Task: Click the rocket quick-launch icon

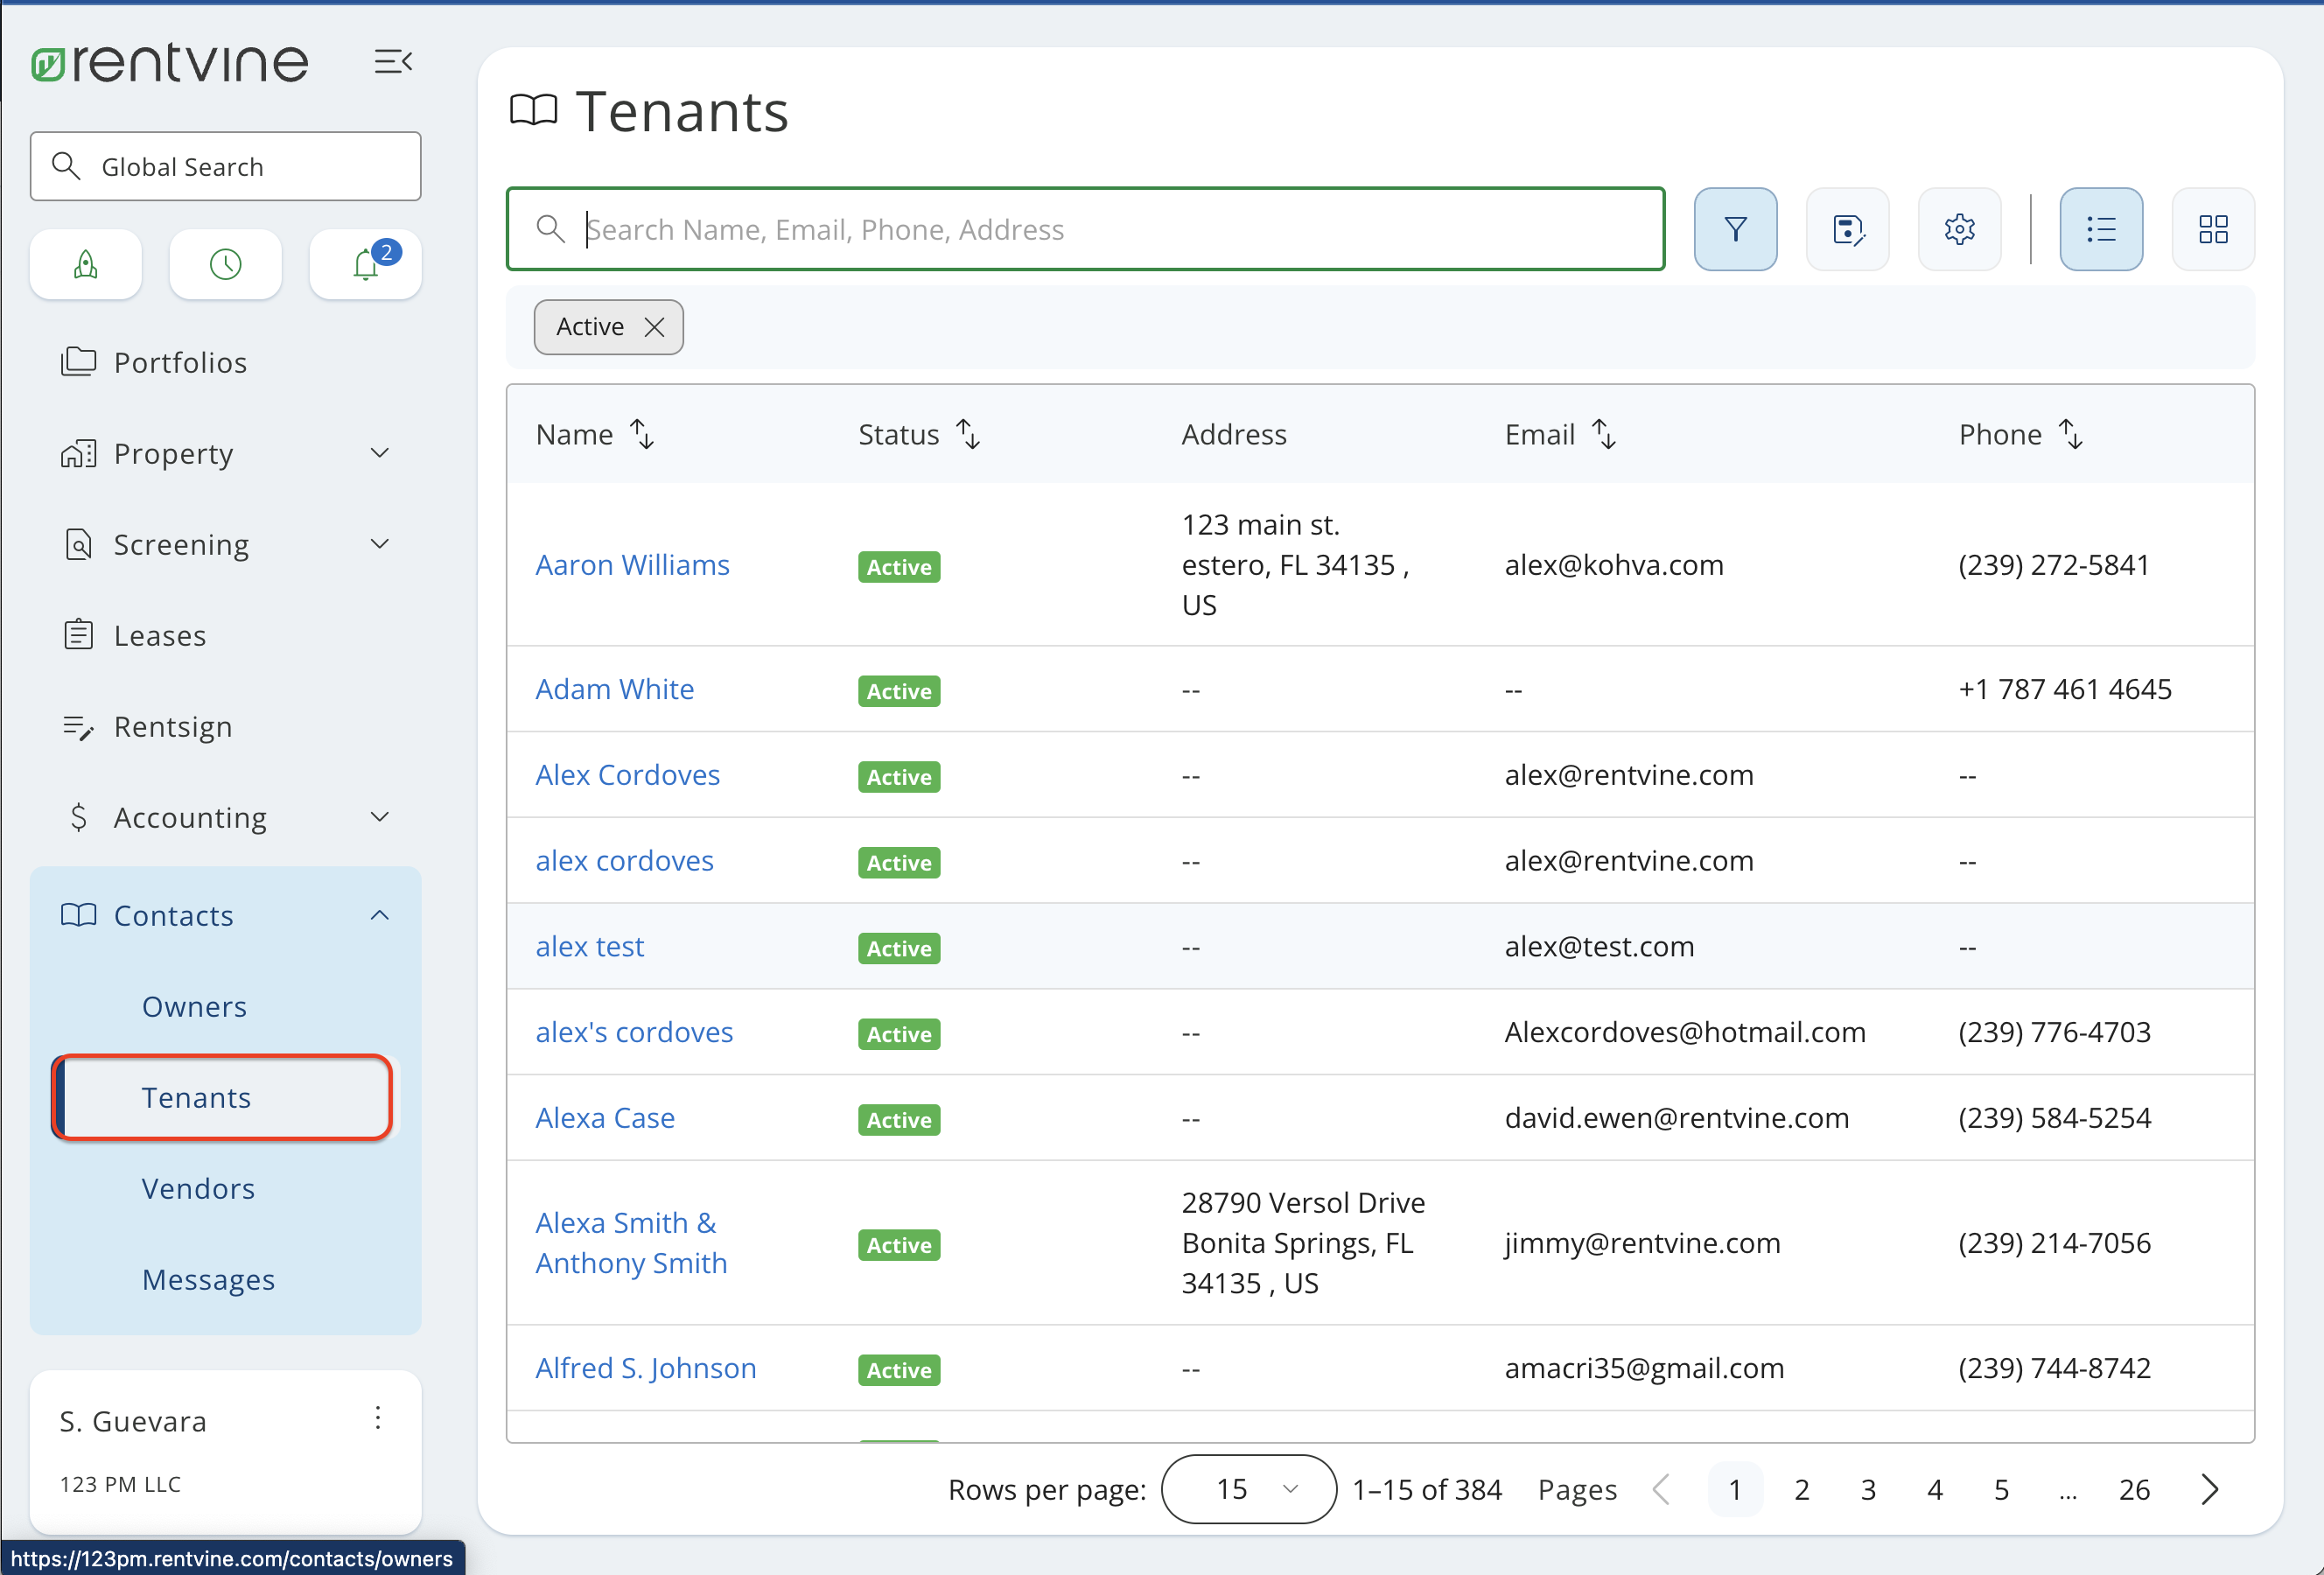Action: pos(85,264)
